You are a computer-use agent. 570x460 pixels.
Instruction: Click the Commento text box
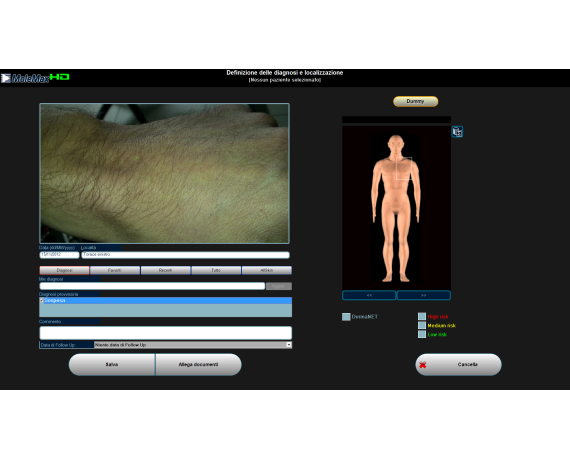pos(165,333)
